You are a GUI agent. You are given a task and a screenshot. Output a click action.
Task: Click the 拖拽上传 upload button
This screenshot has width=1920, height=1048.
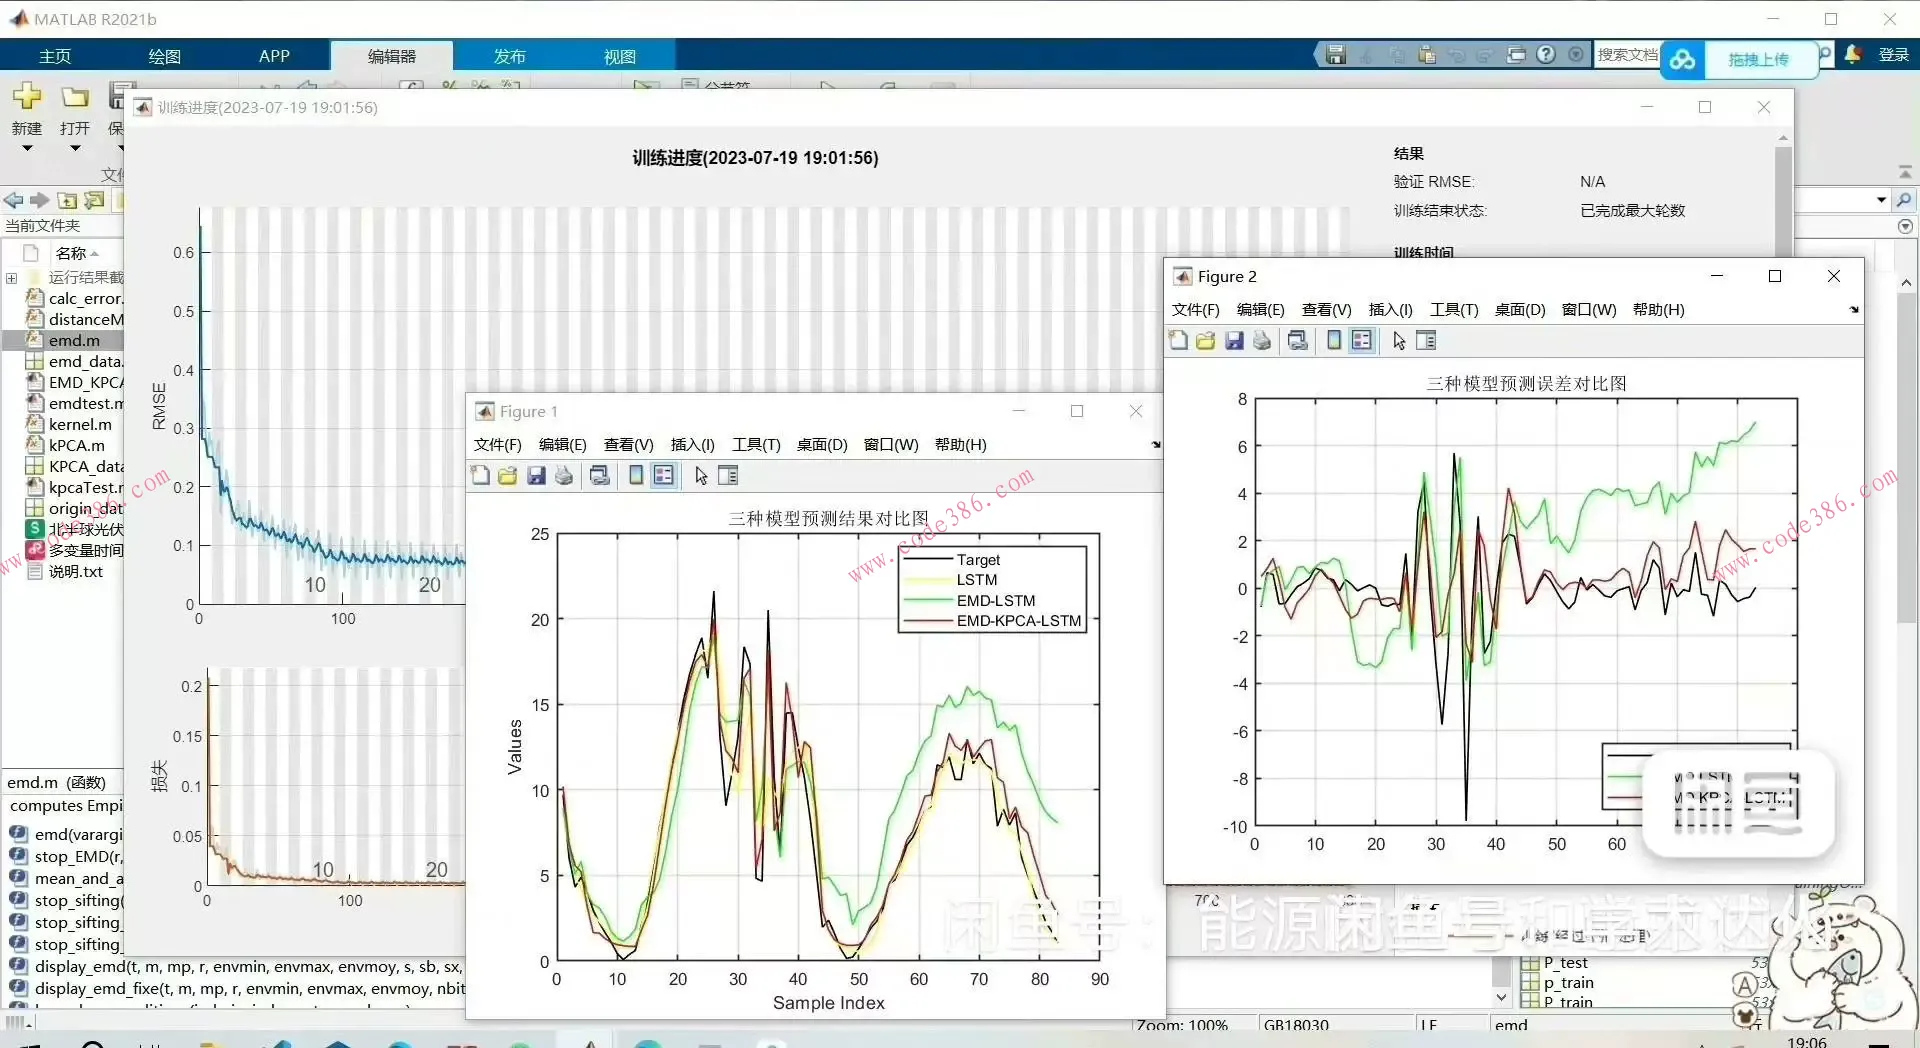click(x=1758, y=60)
